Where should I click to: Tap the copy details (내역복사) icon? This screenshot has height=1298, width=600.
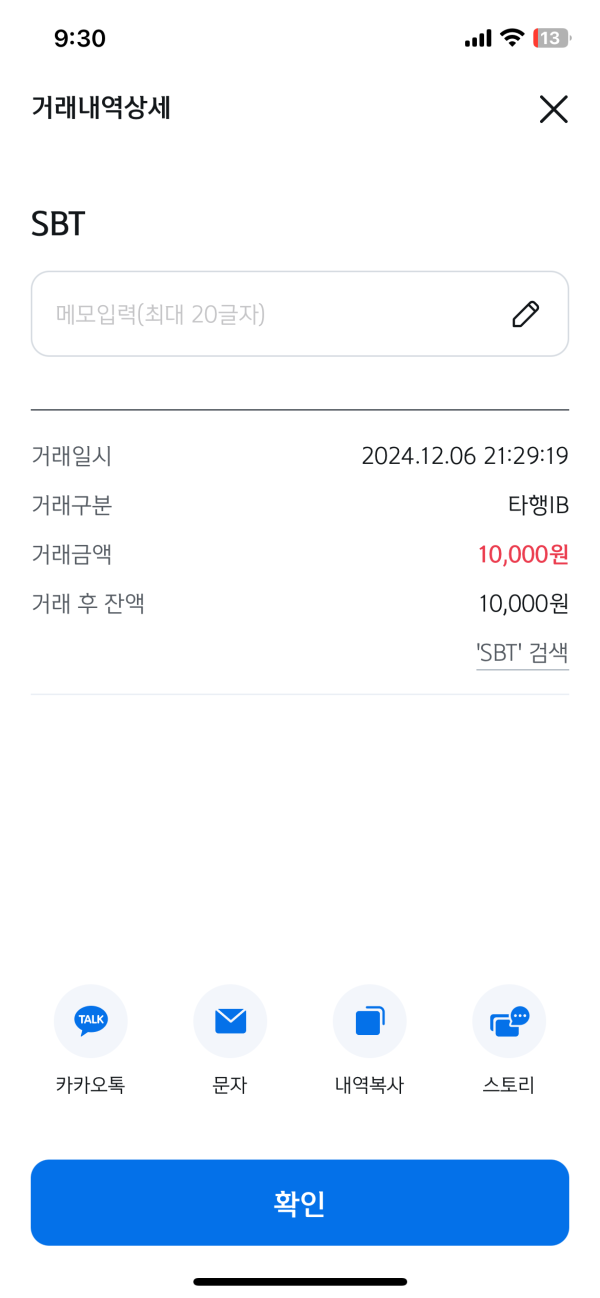369,1021
